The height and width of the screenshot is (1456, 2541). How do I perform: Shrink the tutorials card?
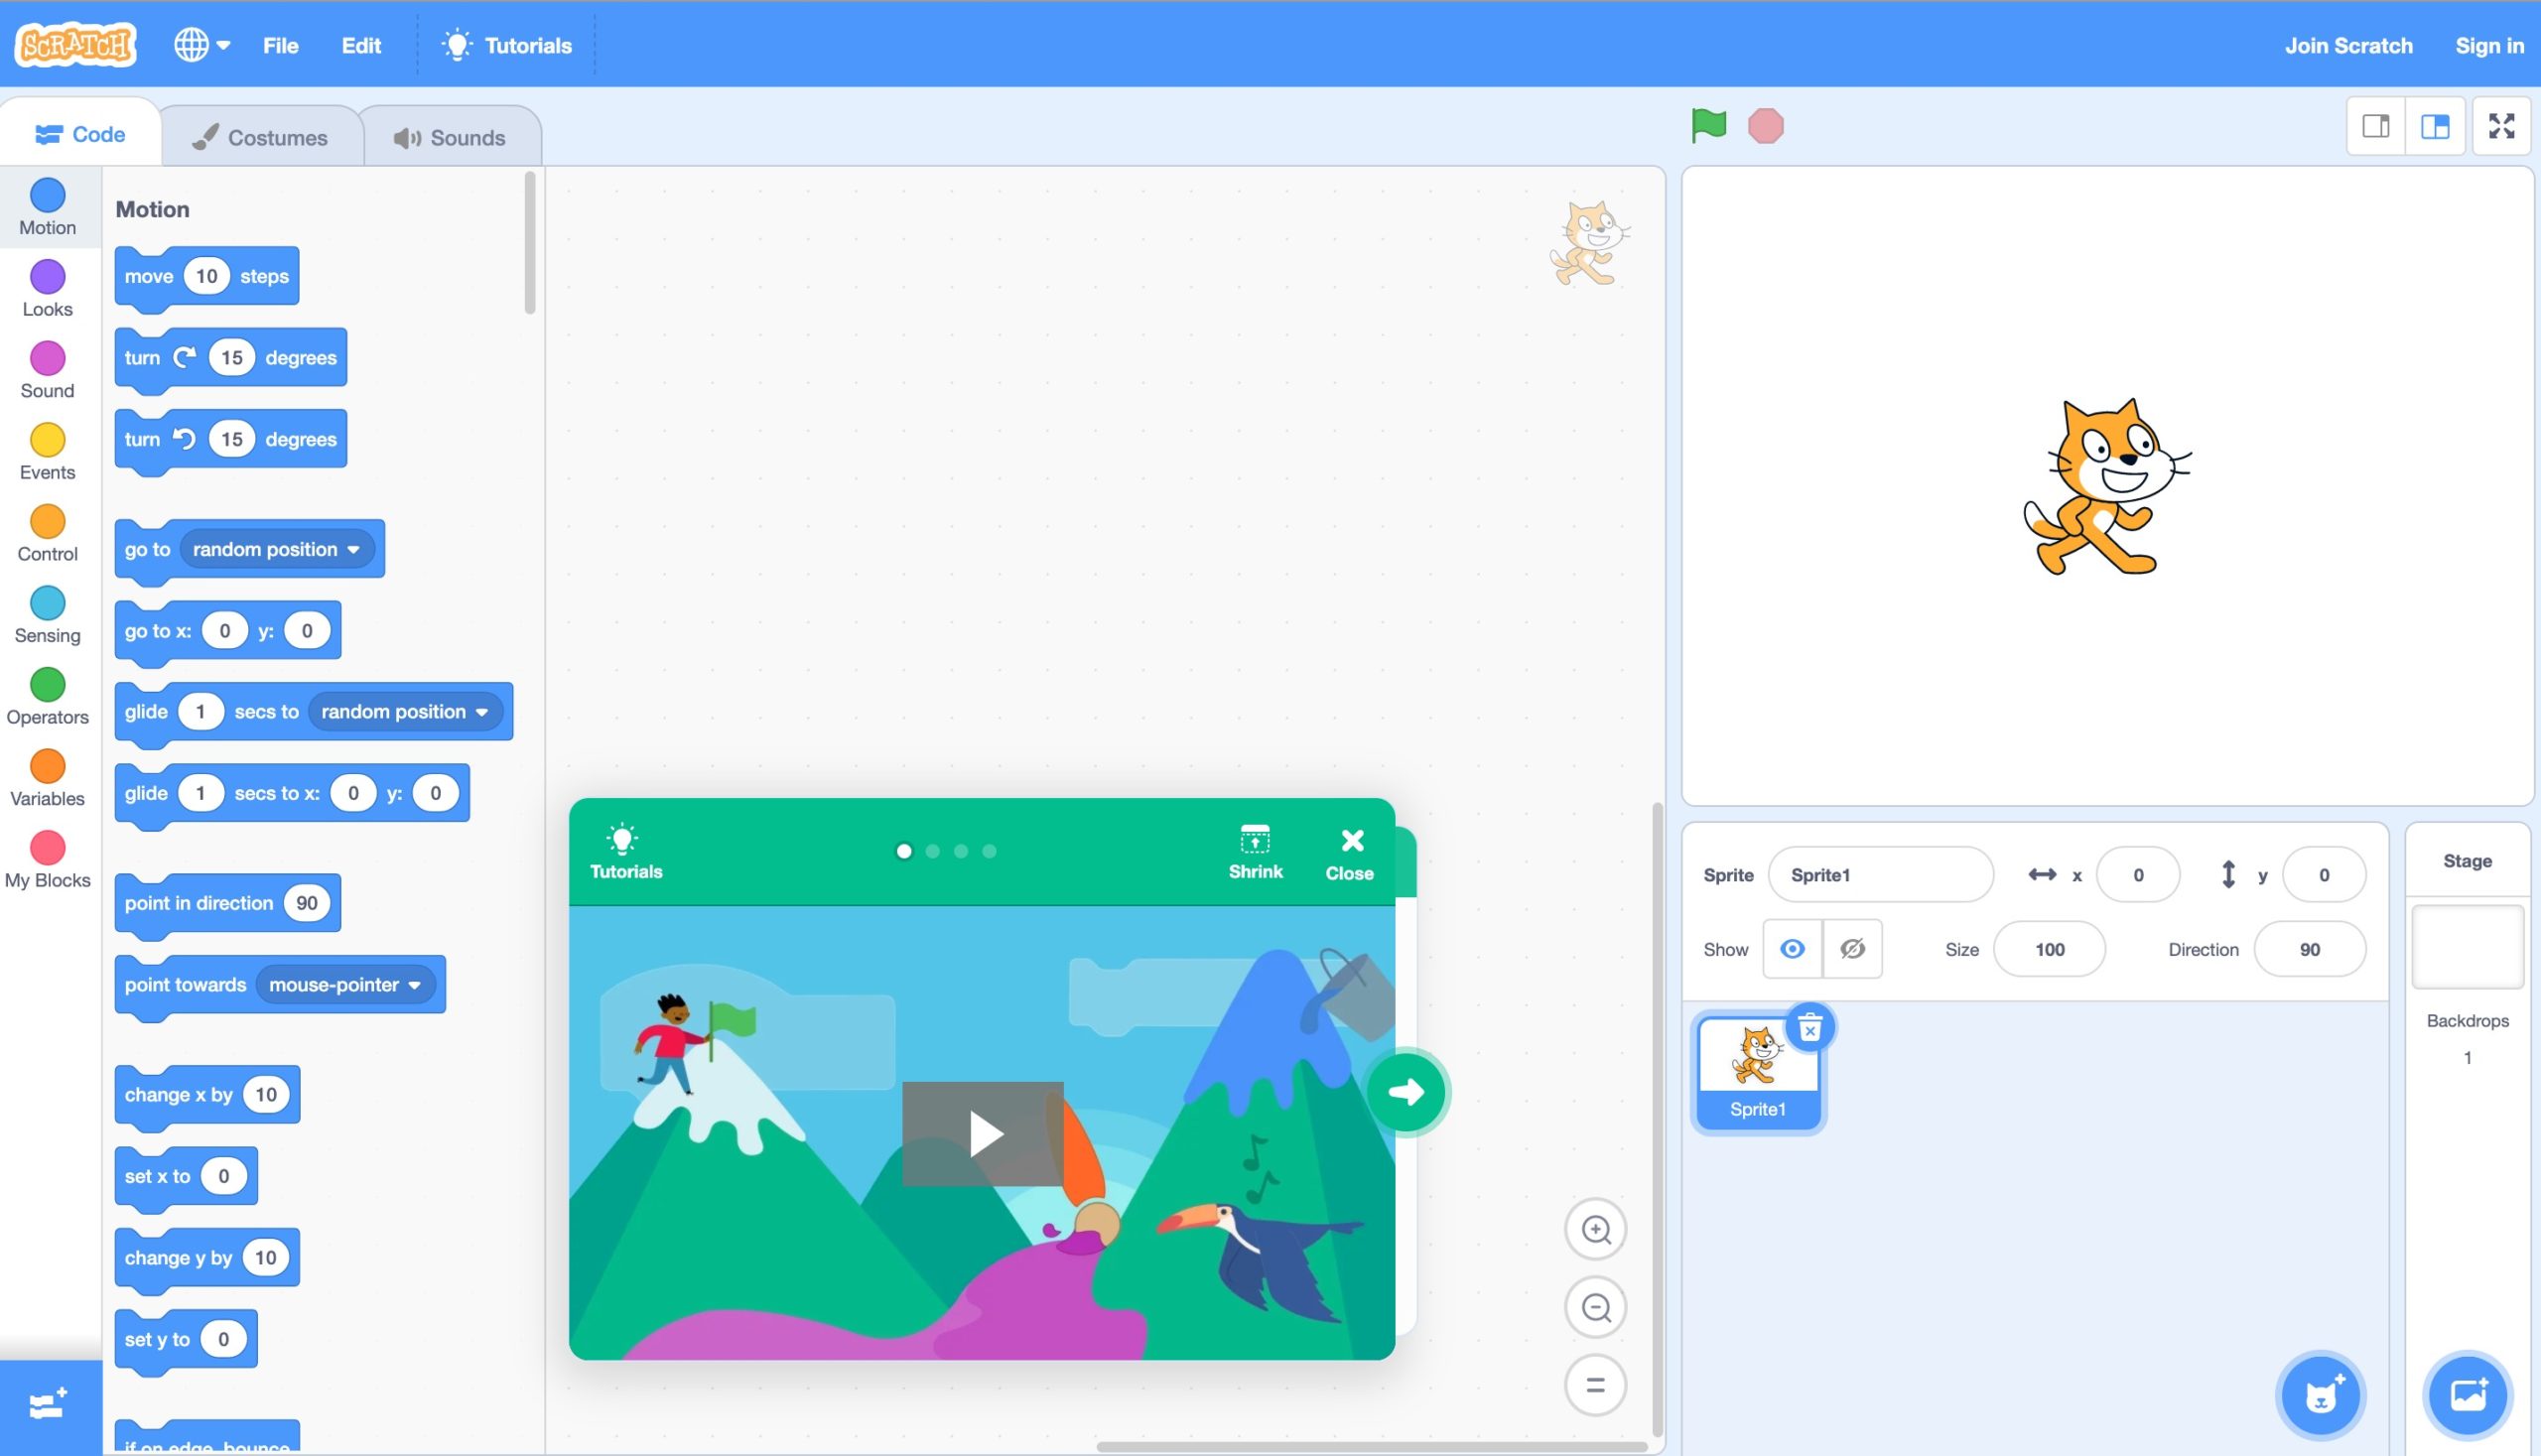(x=1255, y=853)
